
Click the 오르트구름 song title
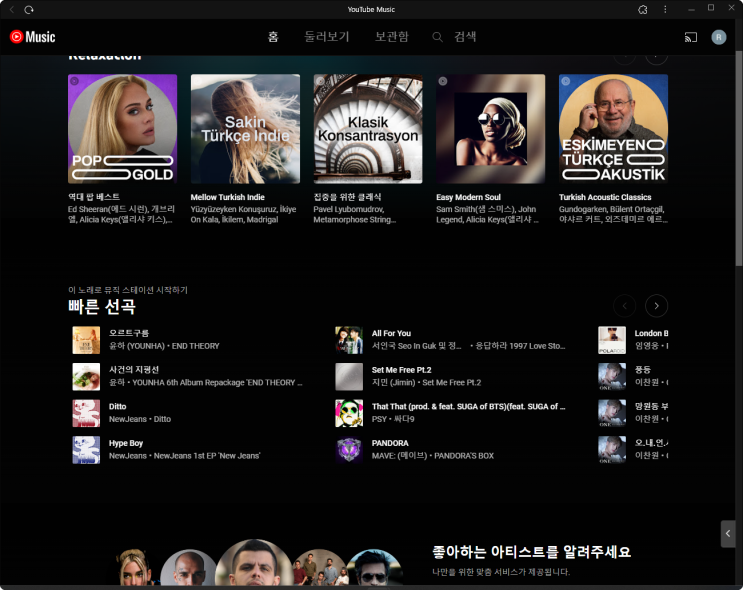[129, 333]
